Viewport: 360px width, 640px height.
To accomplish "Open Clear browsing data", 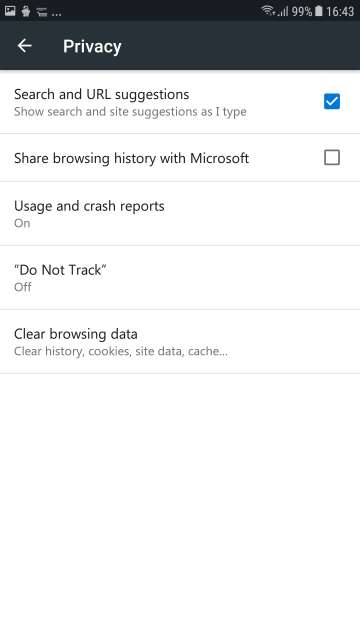I will pyautogui.click(x=180, y=341).
